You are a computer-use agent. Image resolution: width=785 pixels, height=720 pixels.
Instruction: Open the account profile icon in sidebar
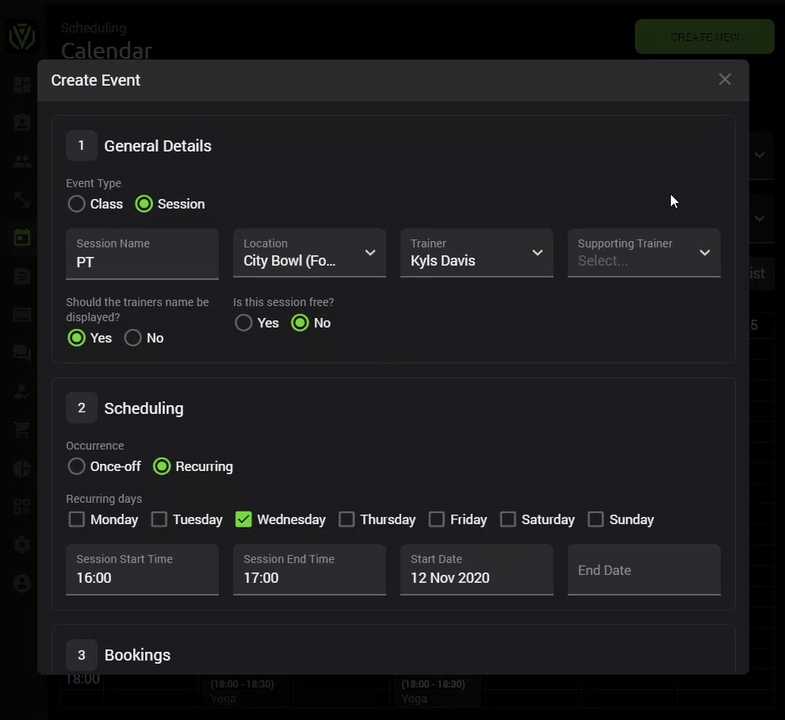pos(22,583)
